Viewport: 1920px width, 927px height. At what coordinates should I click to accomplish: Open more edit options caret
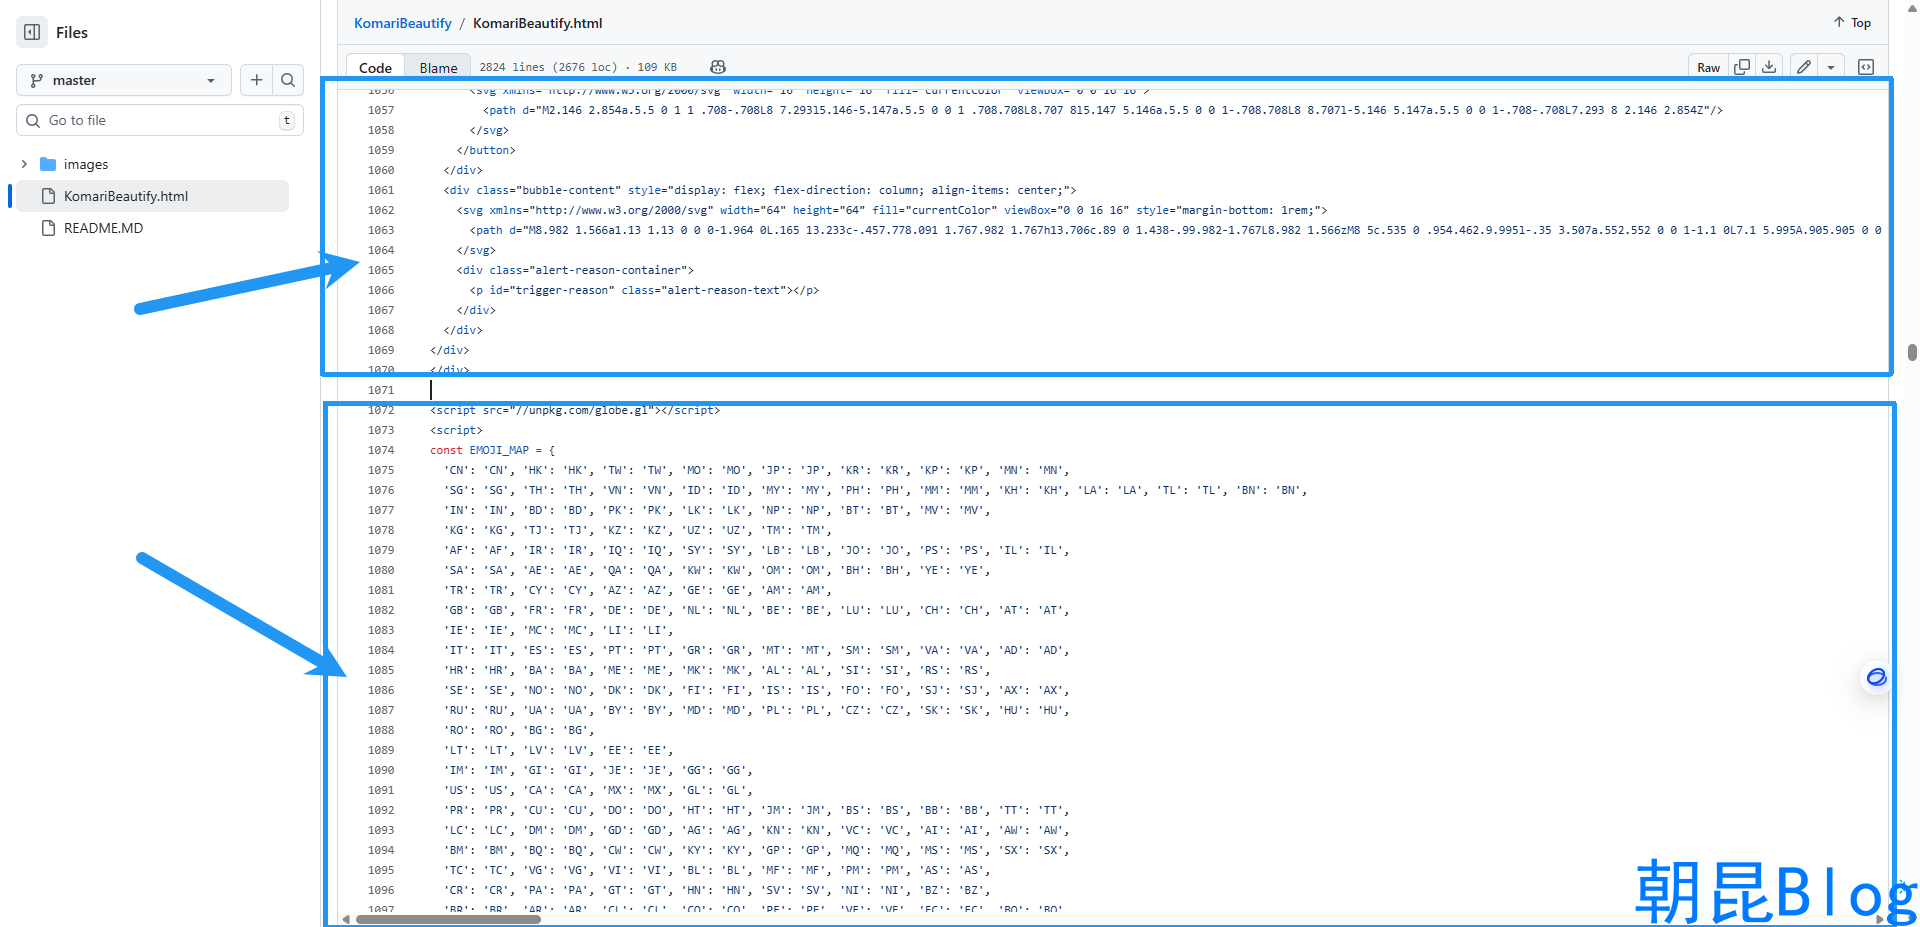1831,67
